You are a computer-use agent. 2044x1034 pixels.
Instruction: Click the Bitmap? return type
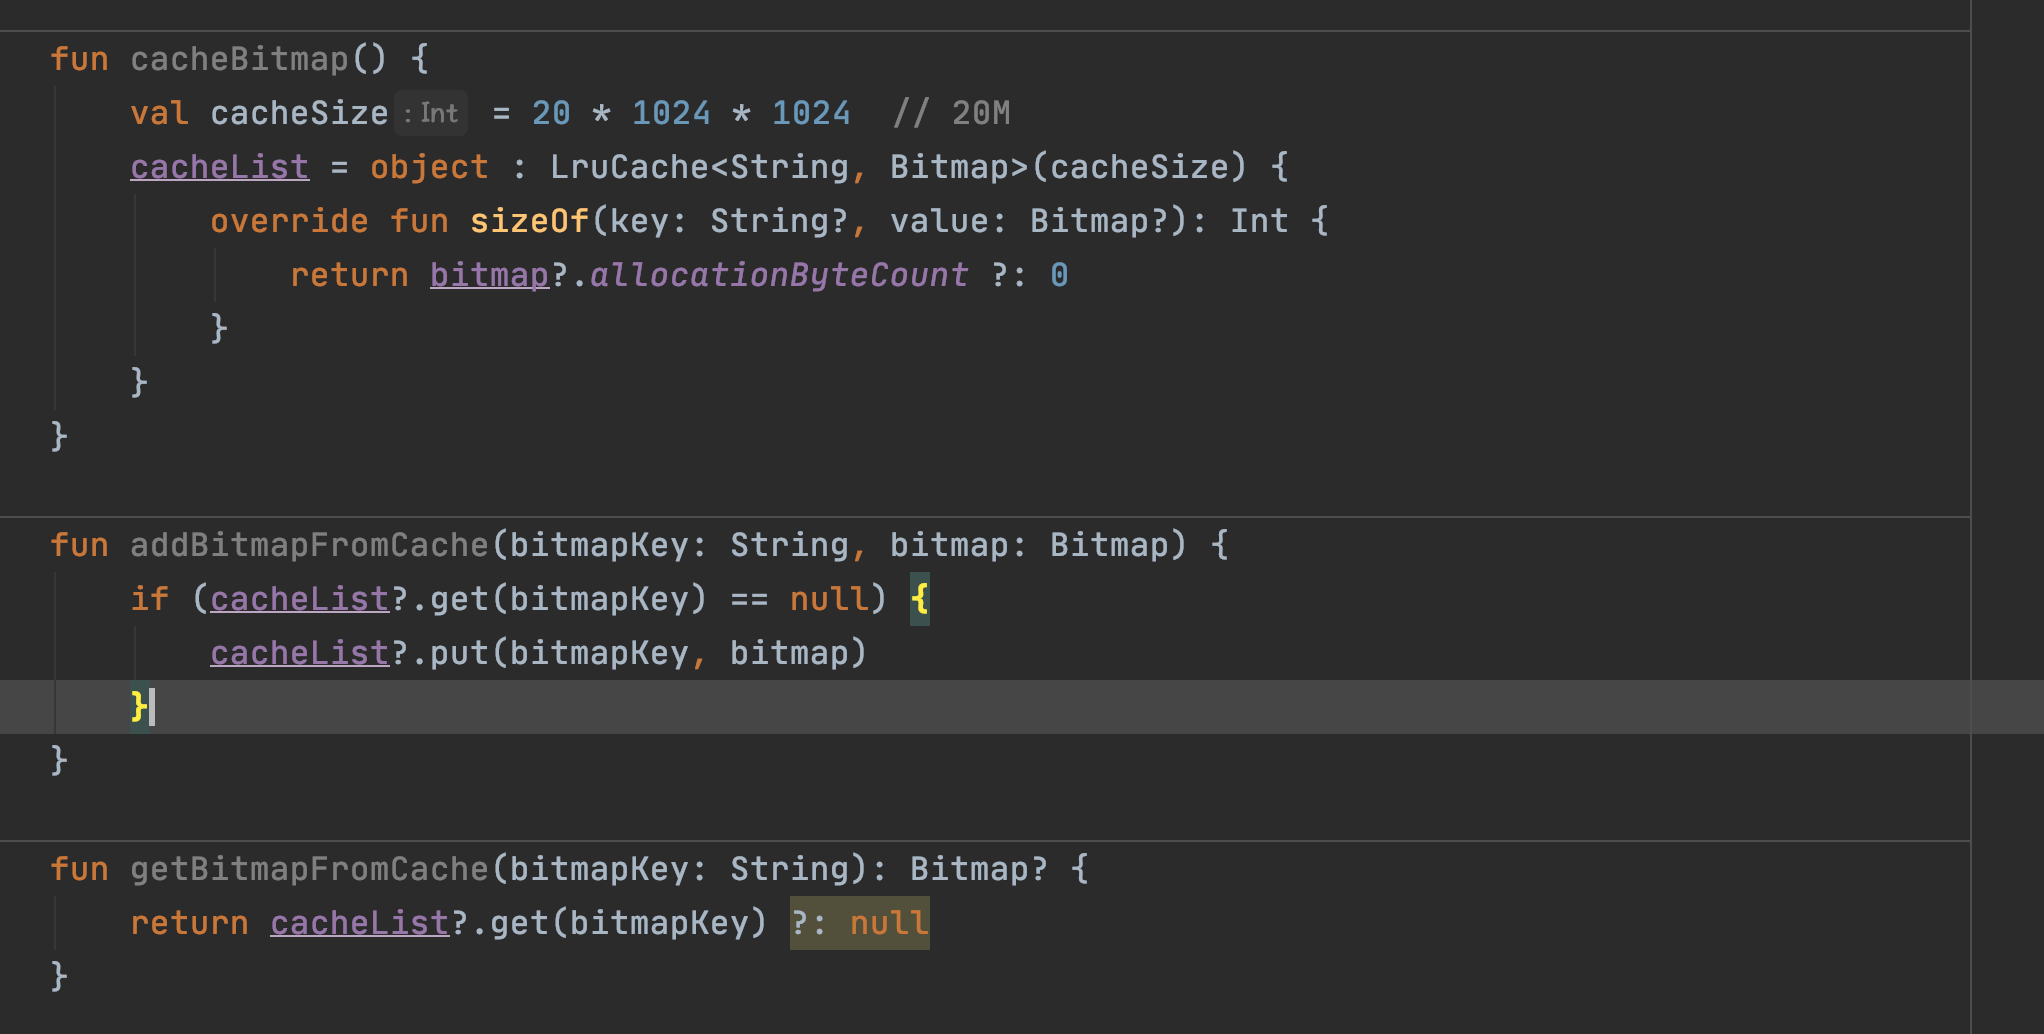coord(980,869)
